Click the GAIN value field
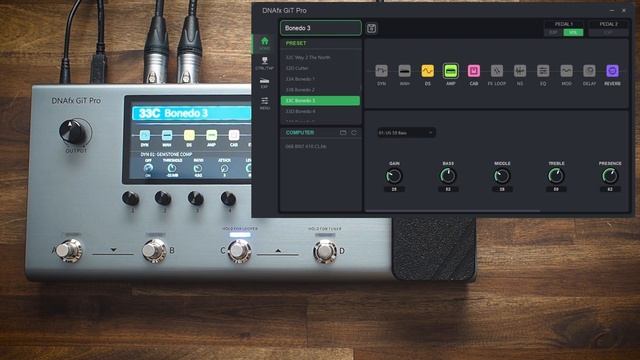This screenshot has width=640, height=360. [394, 189]
